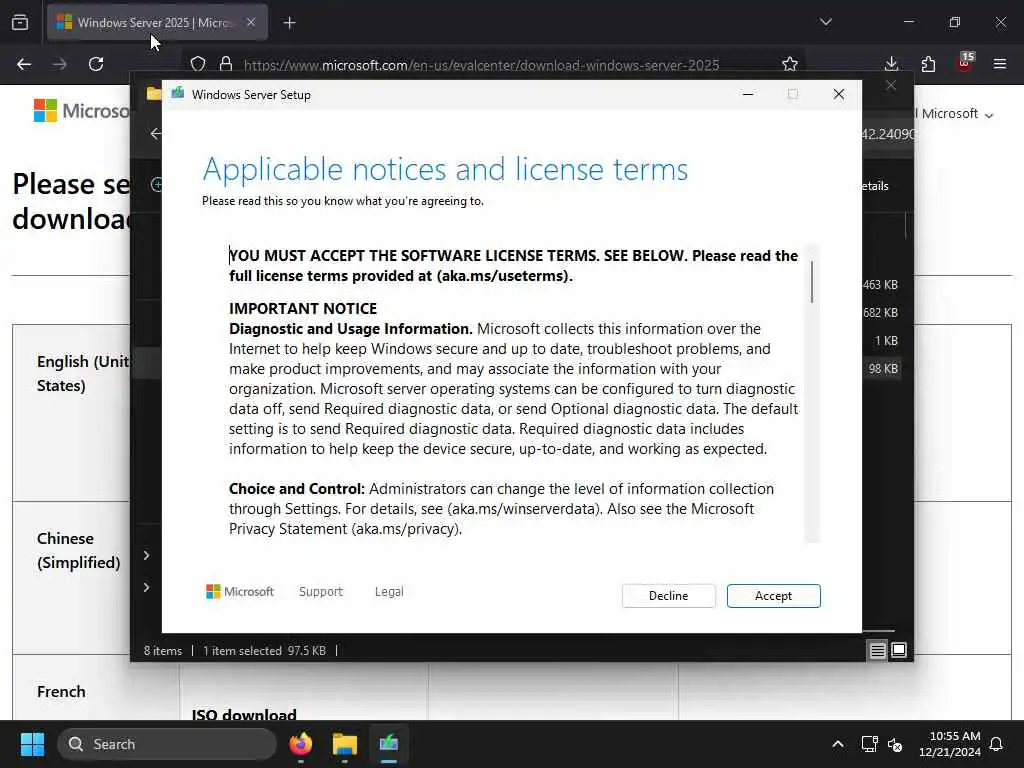This screenshot has height=768, width=1024.
Task: Open the notifications bell
Action: point(996,744)
